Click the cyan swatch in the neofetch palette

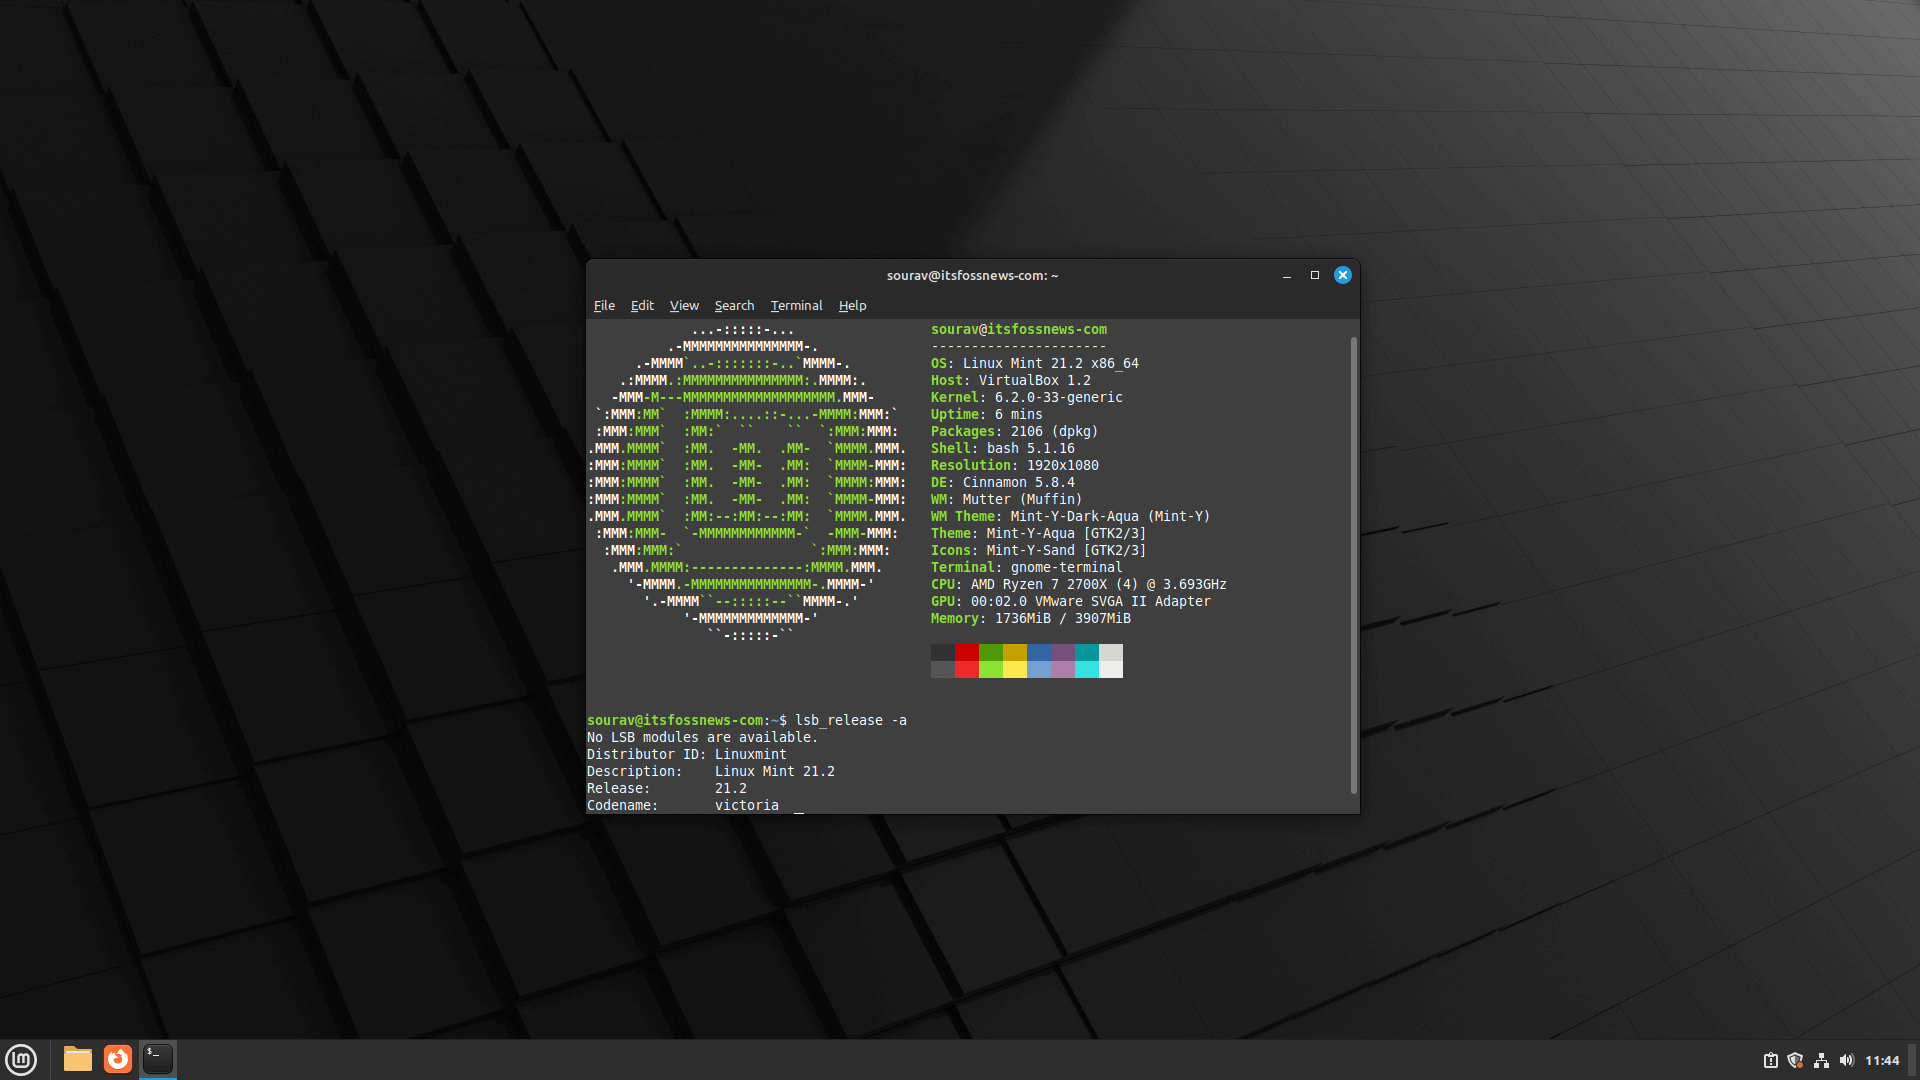tap(1087, 660)
